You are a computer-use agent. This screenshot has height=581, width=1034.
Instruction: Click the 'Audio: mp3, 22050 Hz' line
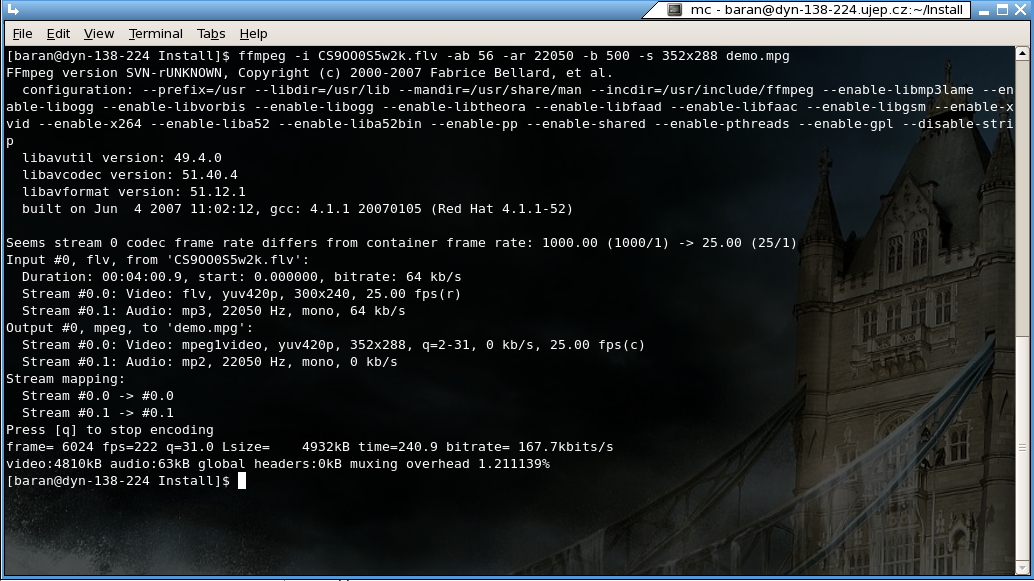tap(214, 311)
